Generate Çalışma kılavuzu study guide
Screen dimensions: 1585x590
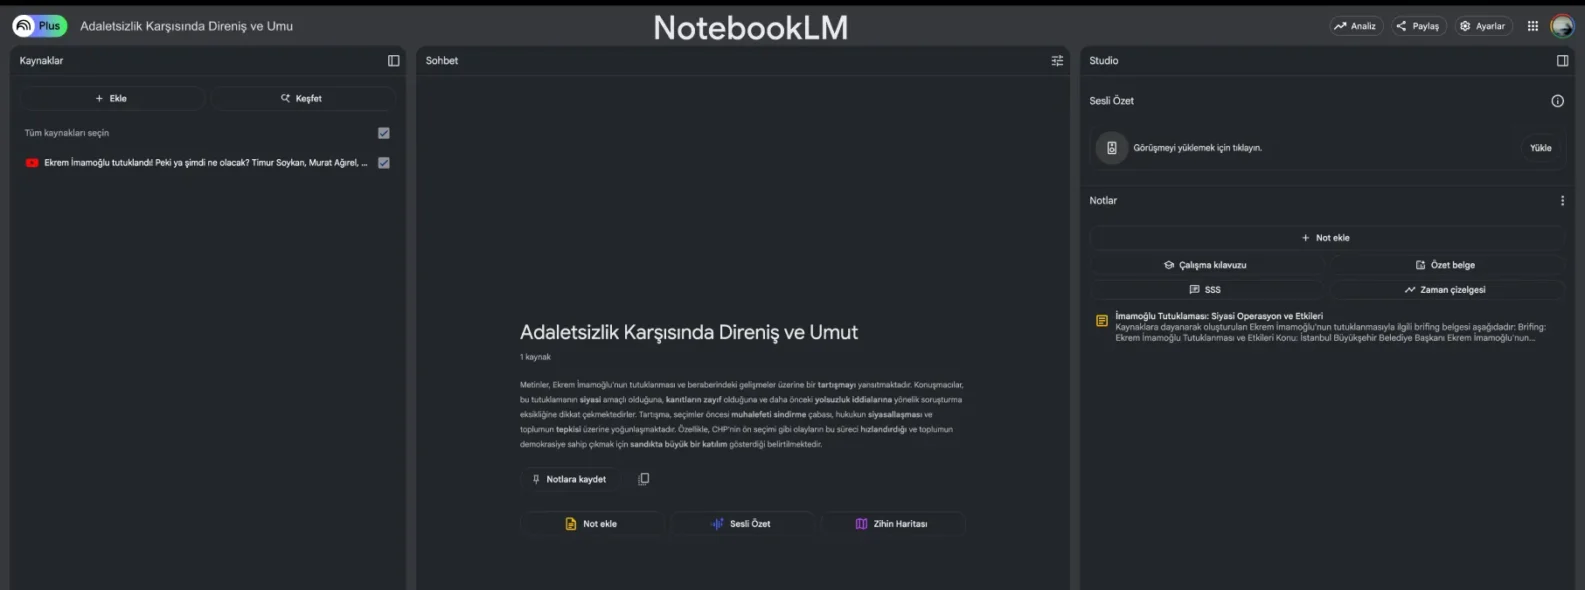(1206, 265)
